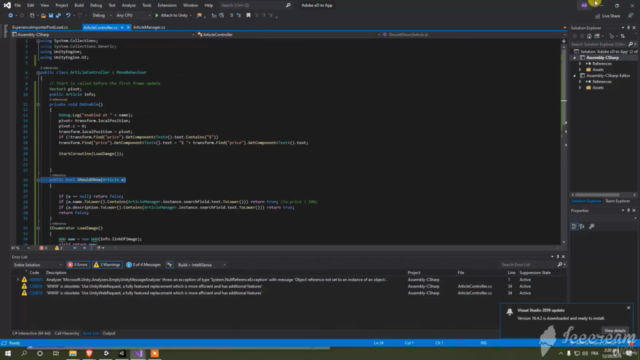Image resolution: width=640 pixels, height=360 pixels.
Task: Open the Build + IntelliSense dropdown
Action: click(202, 265)
